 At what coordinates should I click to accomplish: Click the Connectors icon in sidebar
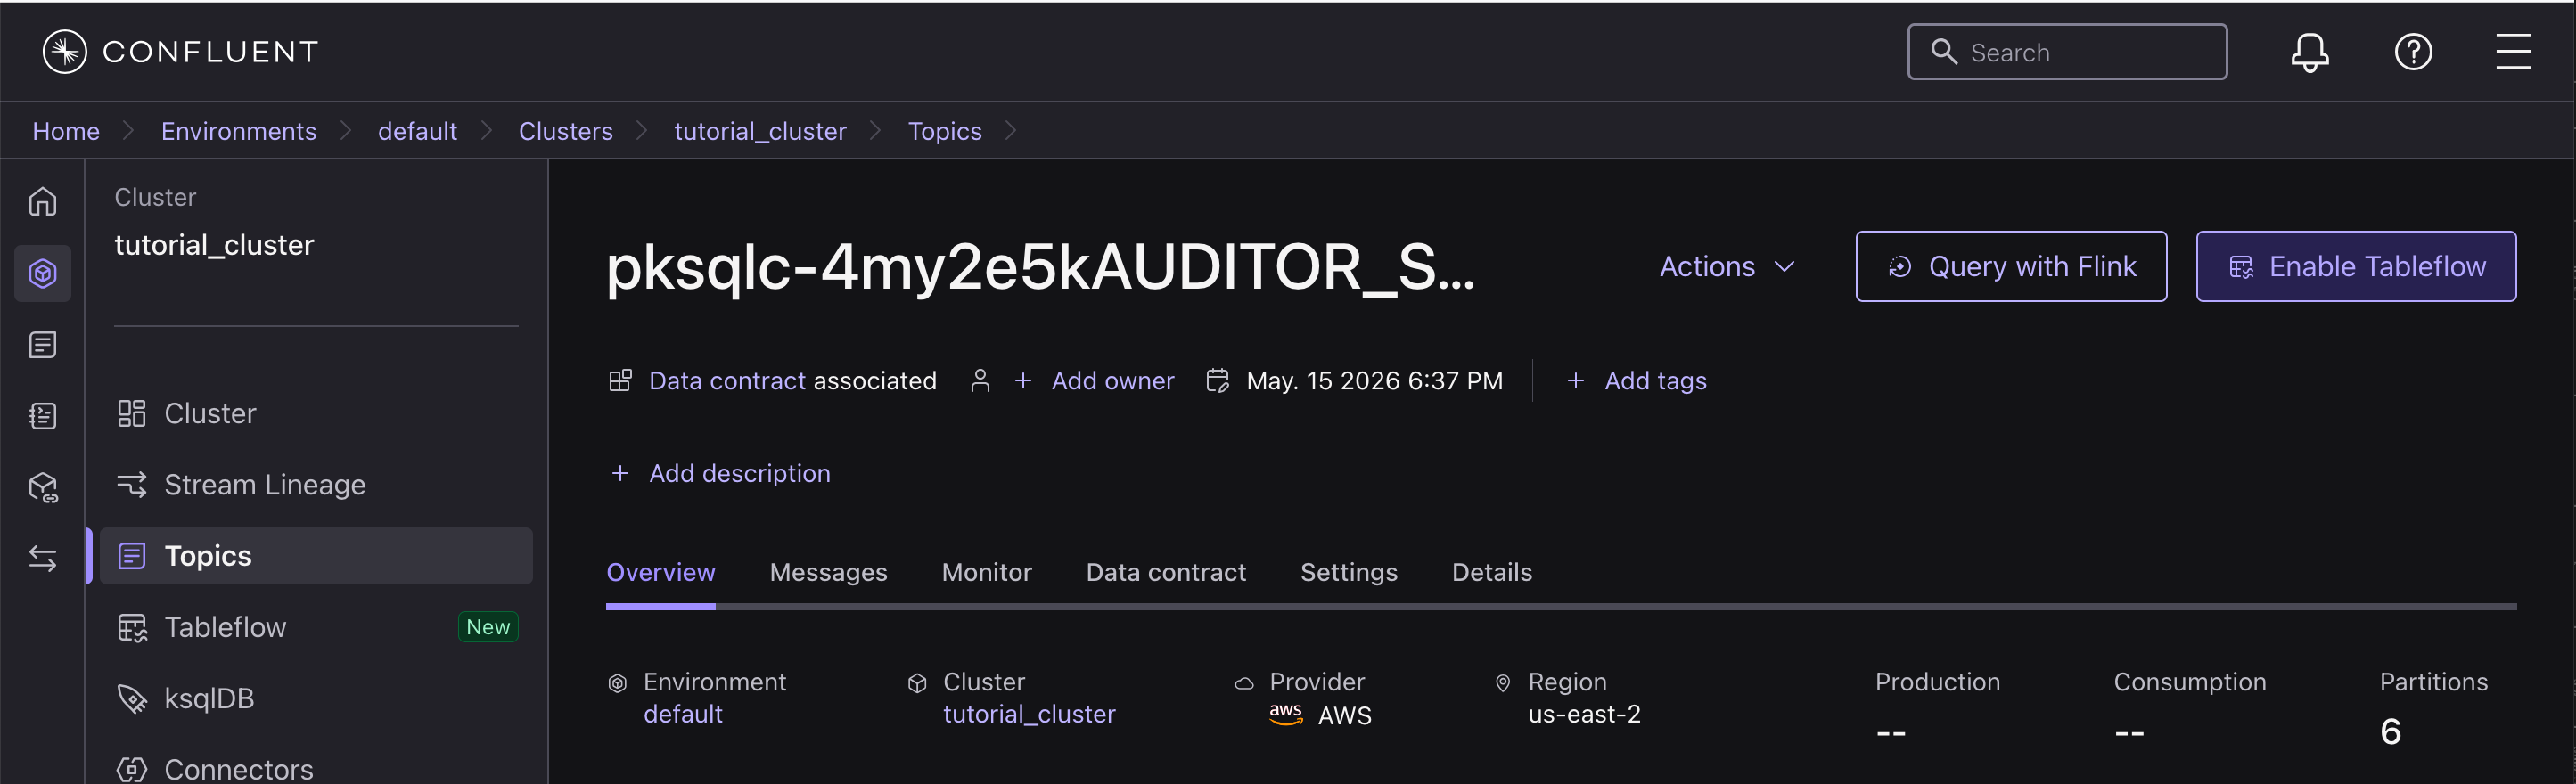point(132,769)
